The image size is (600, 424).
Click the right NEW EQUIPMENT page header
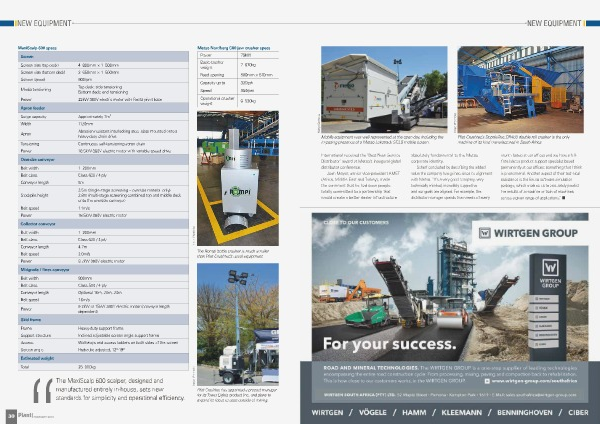click(x=554, y=23)
